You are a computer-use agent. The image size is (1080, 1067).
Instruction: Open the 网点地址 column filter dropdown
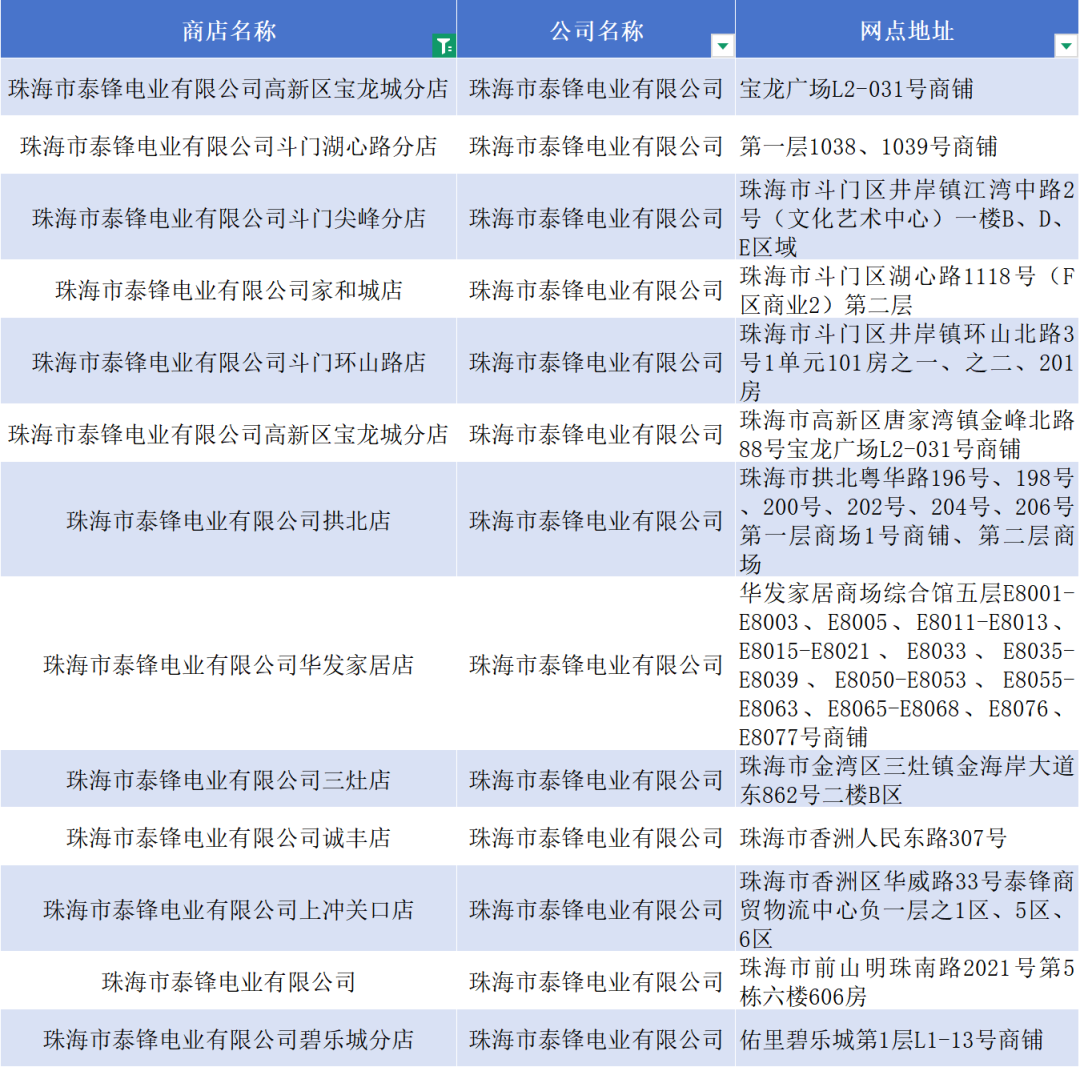pos(1066,46)
